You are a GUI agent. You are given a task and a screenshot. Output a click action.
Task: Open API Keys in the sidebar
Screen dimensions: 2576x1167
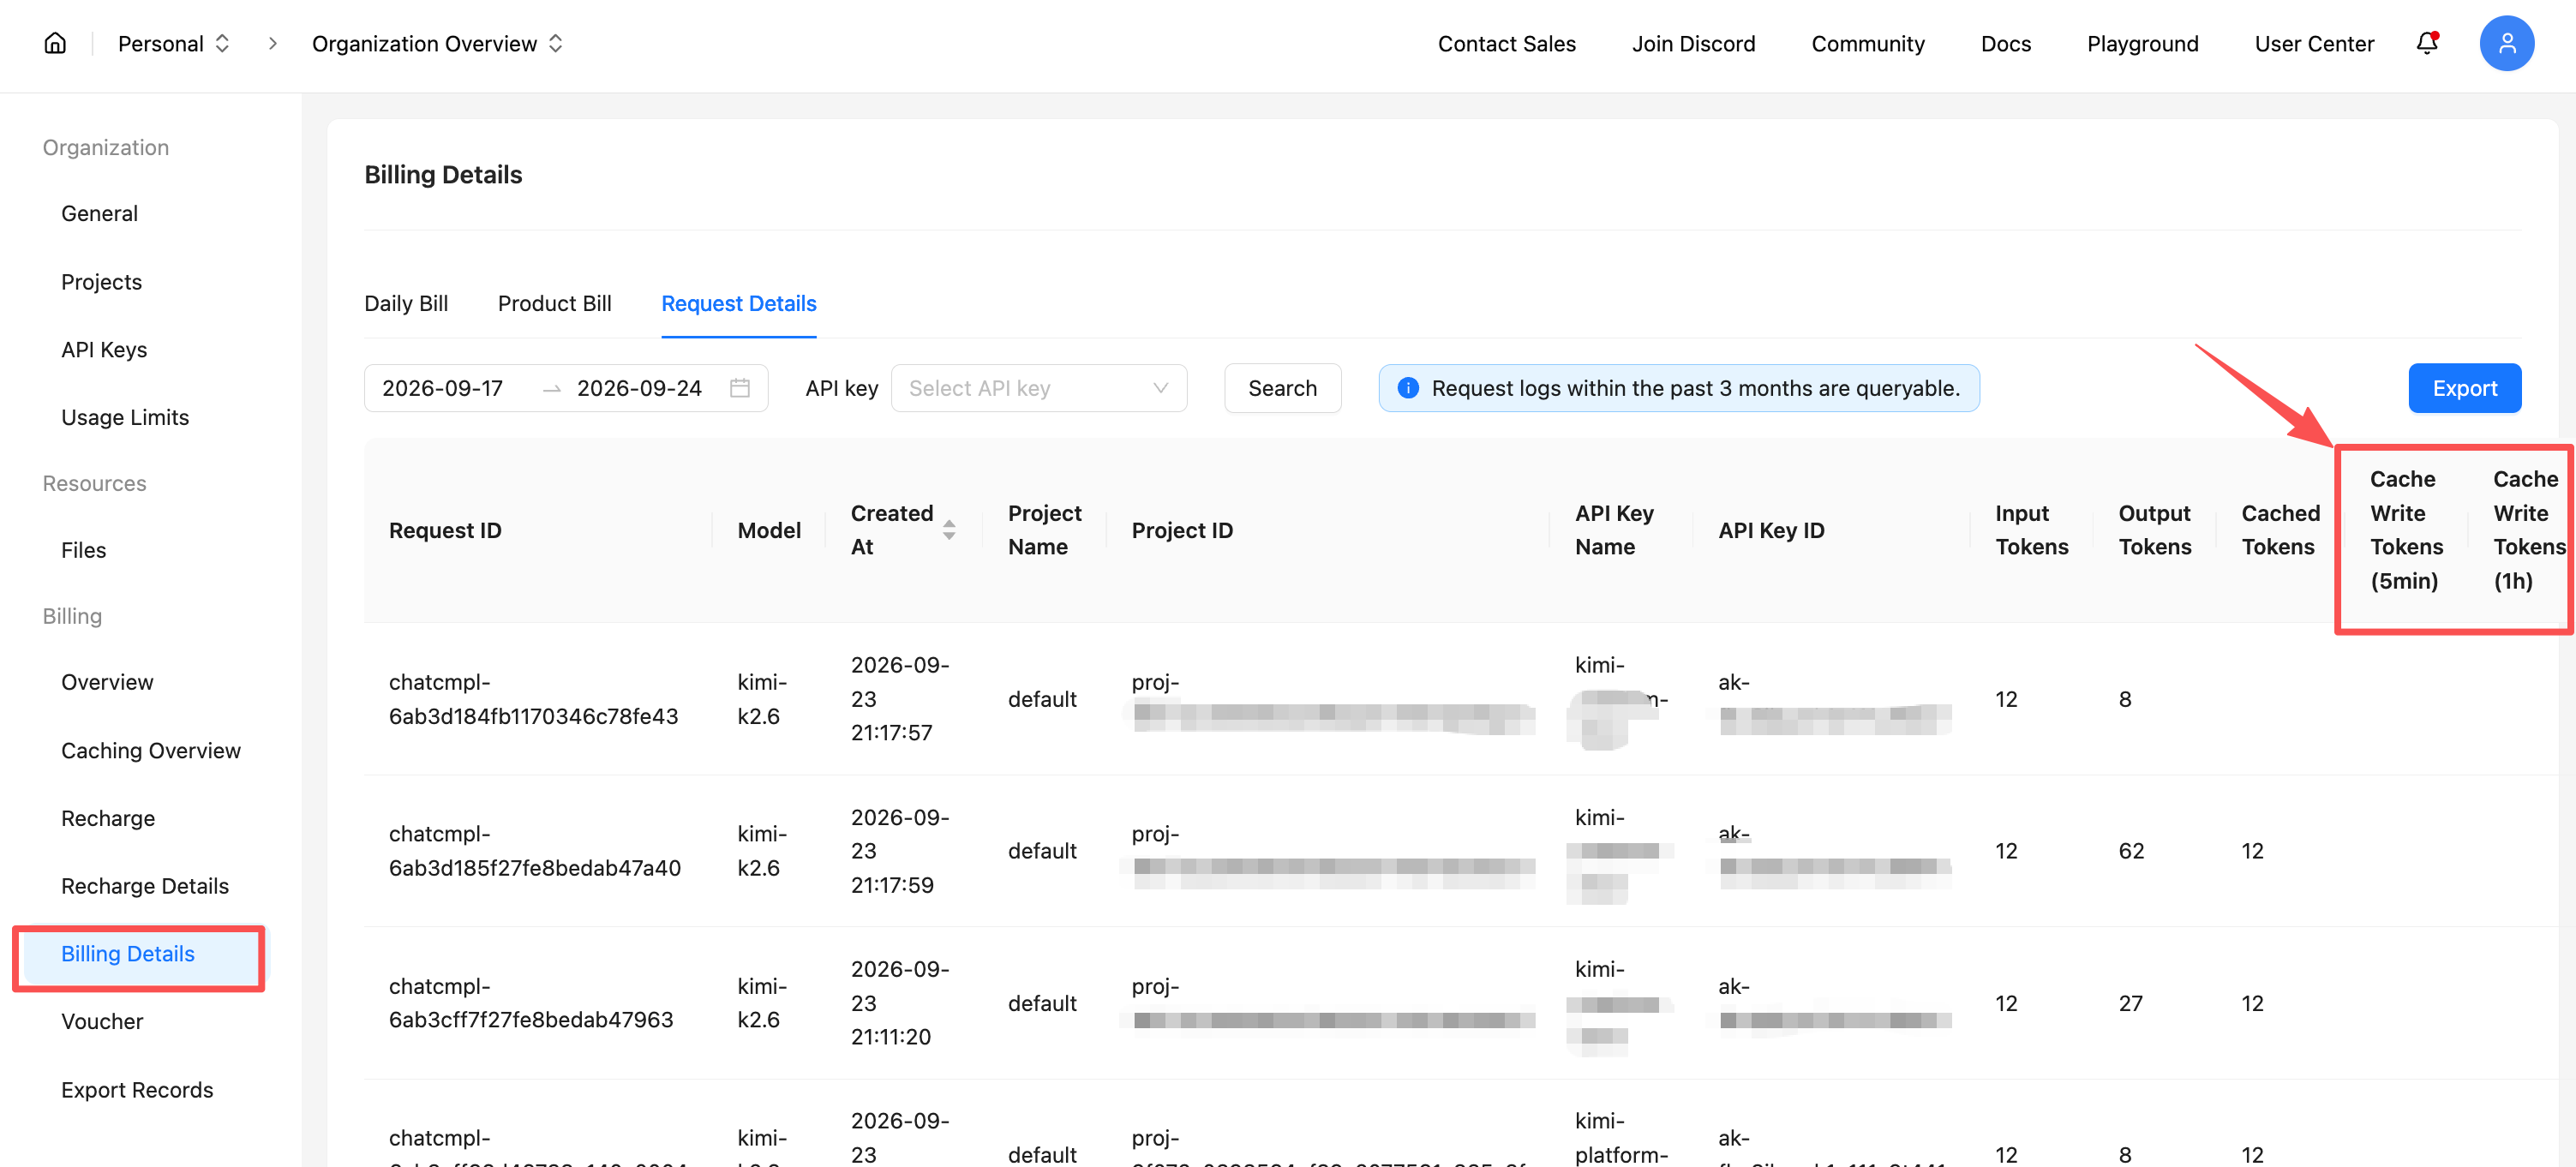tap(104, 349)
